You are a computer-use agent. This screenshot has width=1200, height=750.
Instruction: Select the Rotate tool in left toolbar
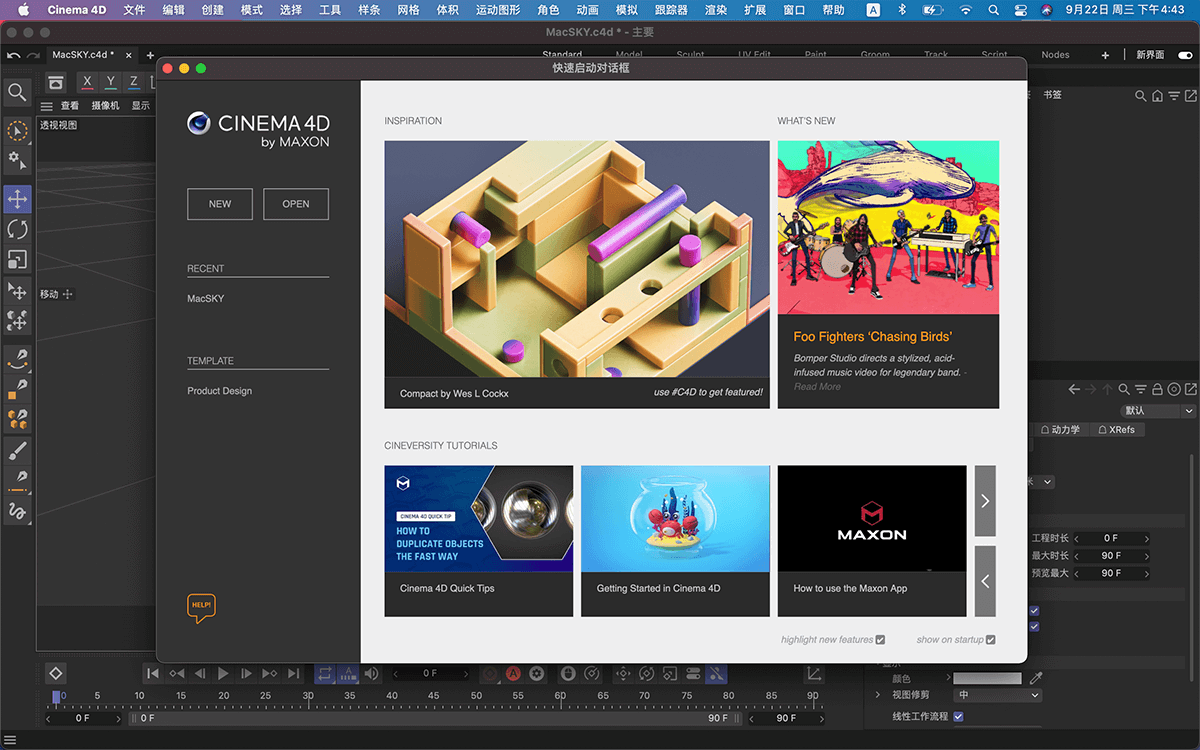click(x=17, y=229)
